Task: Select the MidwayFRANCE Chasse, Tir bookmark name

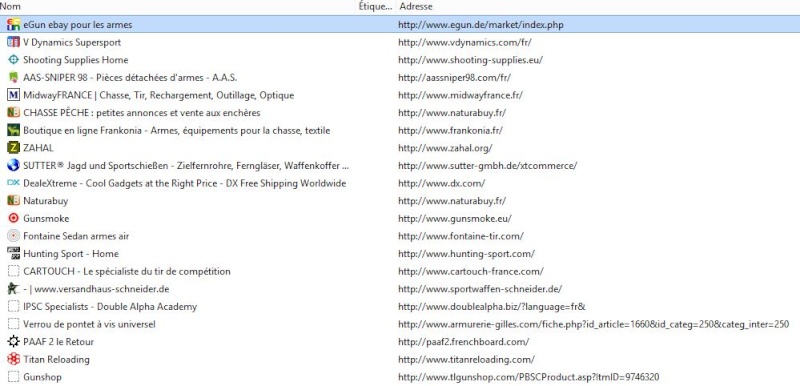Action: click(x=159, y=95)
